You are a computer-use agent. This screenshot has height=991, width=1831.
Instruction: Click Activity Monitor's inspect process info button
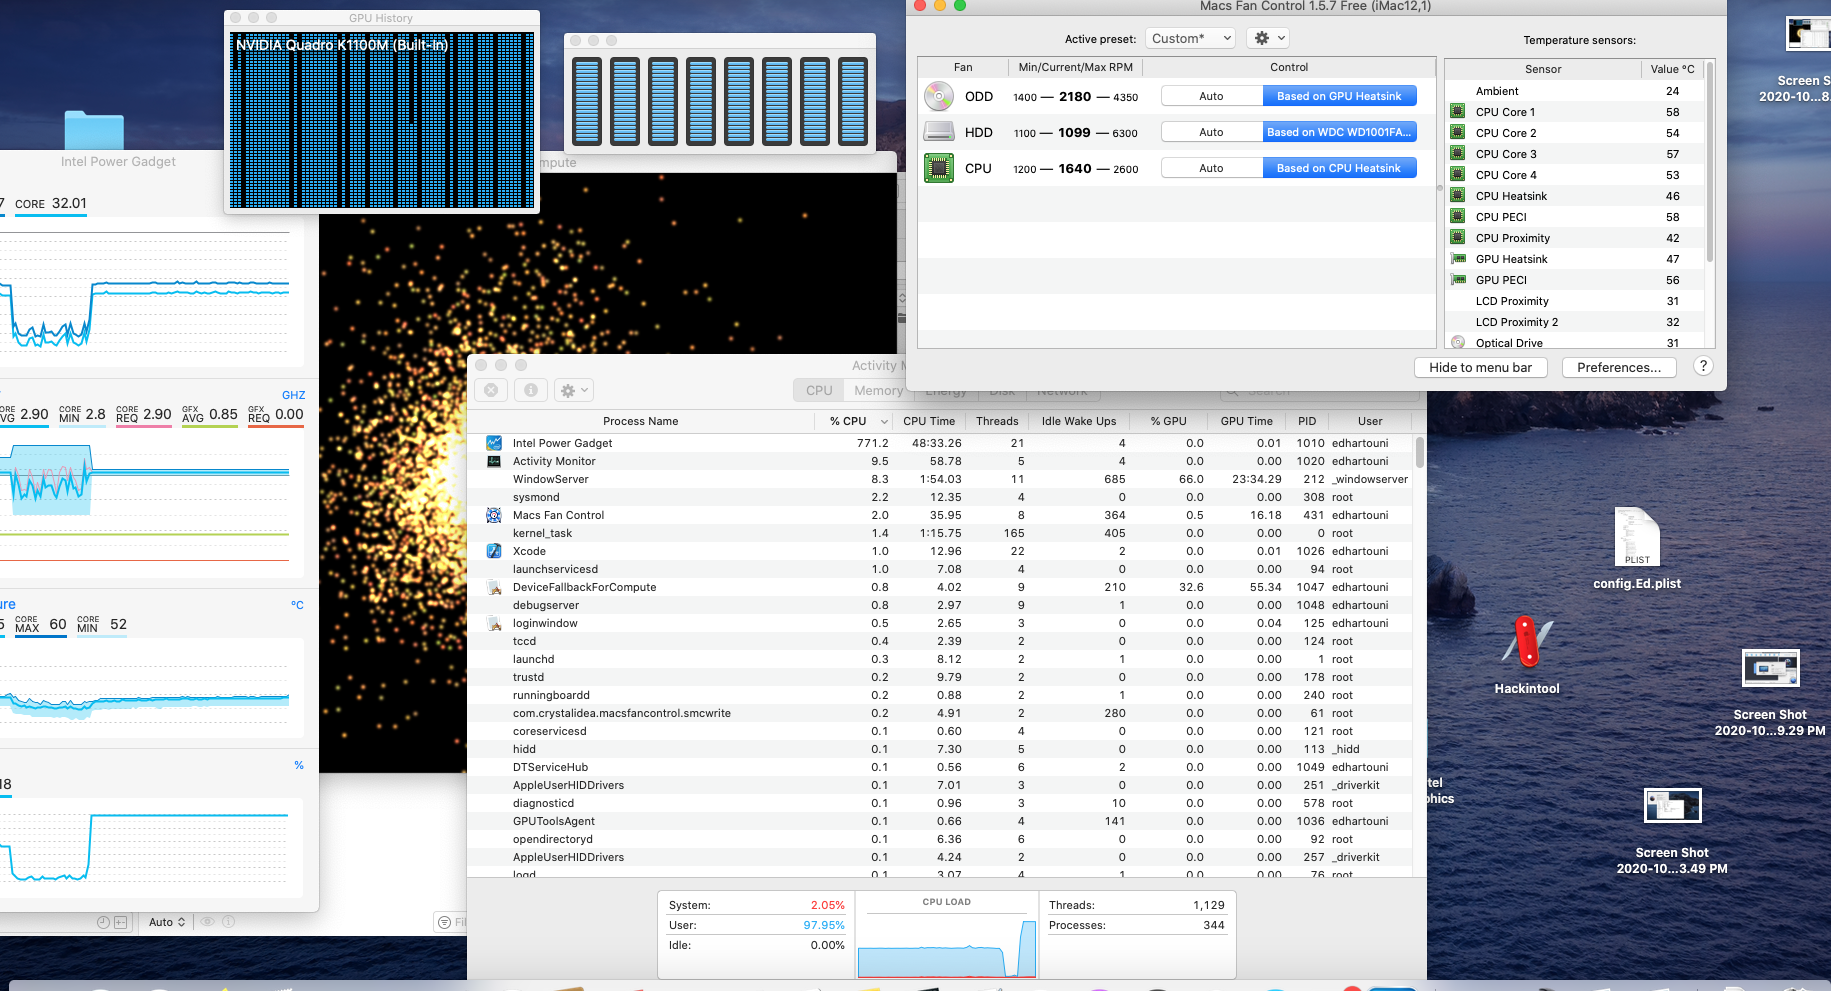(x=531, y=390)
